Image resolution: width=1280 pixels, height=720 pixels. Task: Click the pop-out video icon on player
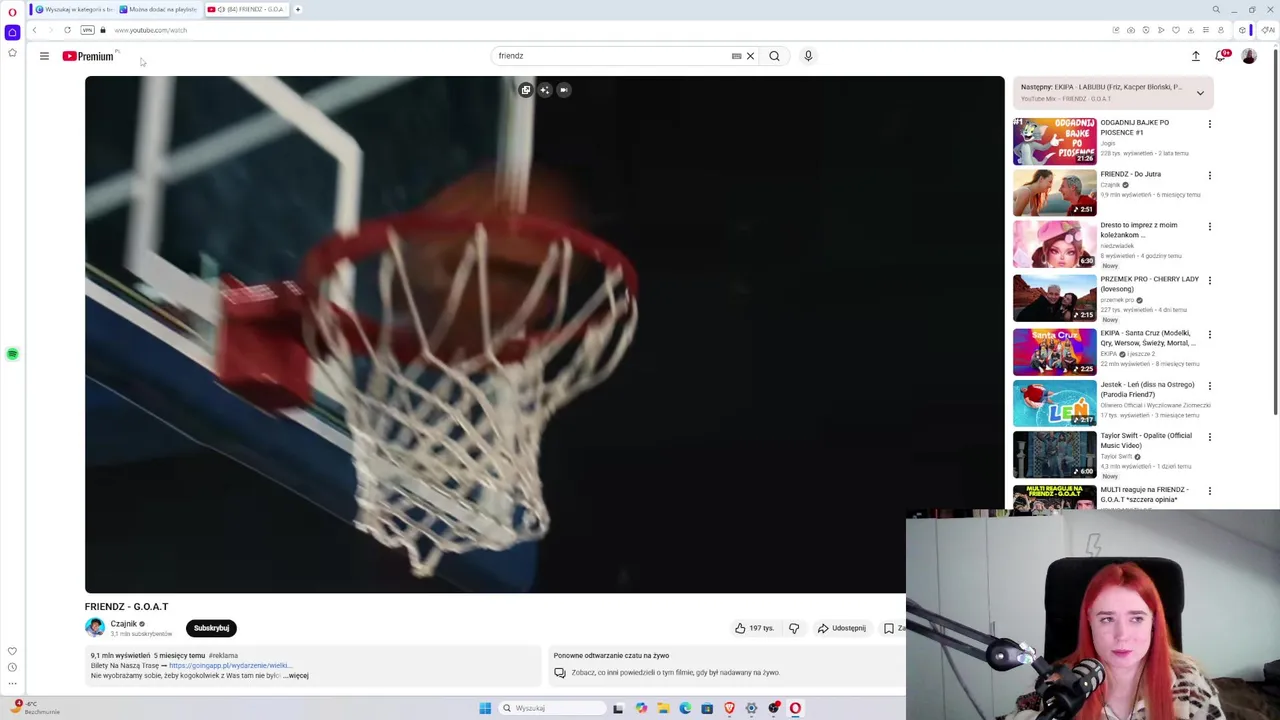point(525,90)
